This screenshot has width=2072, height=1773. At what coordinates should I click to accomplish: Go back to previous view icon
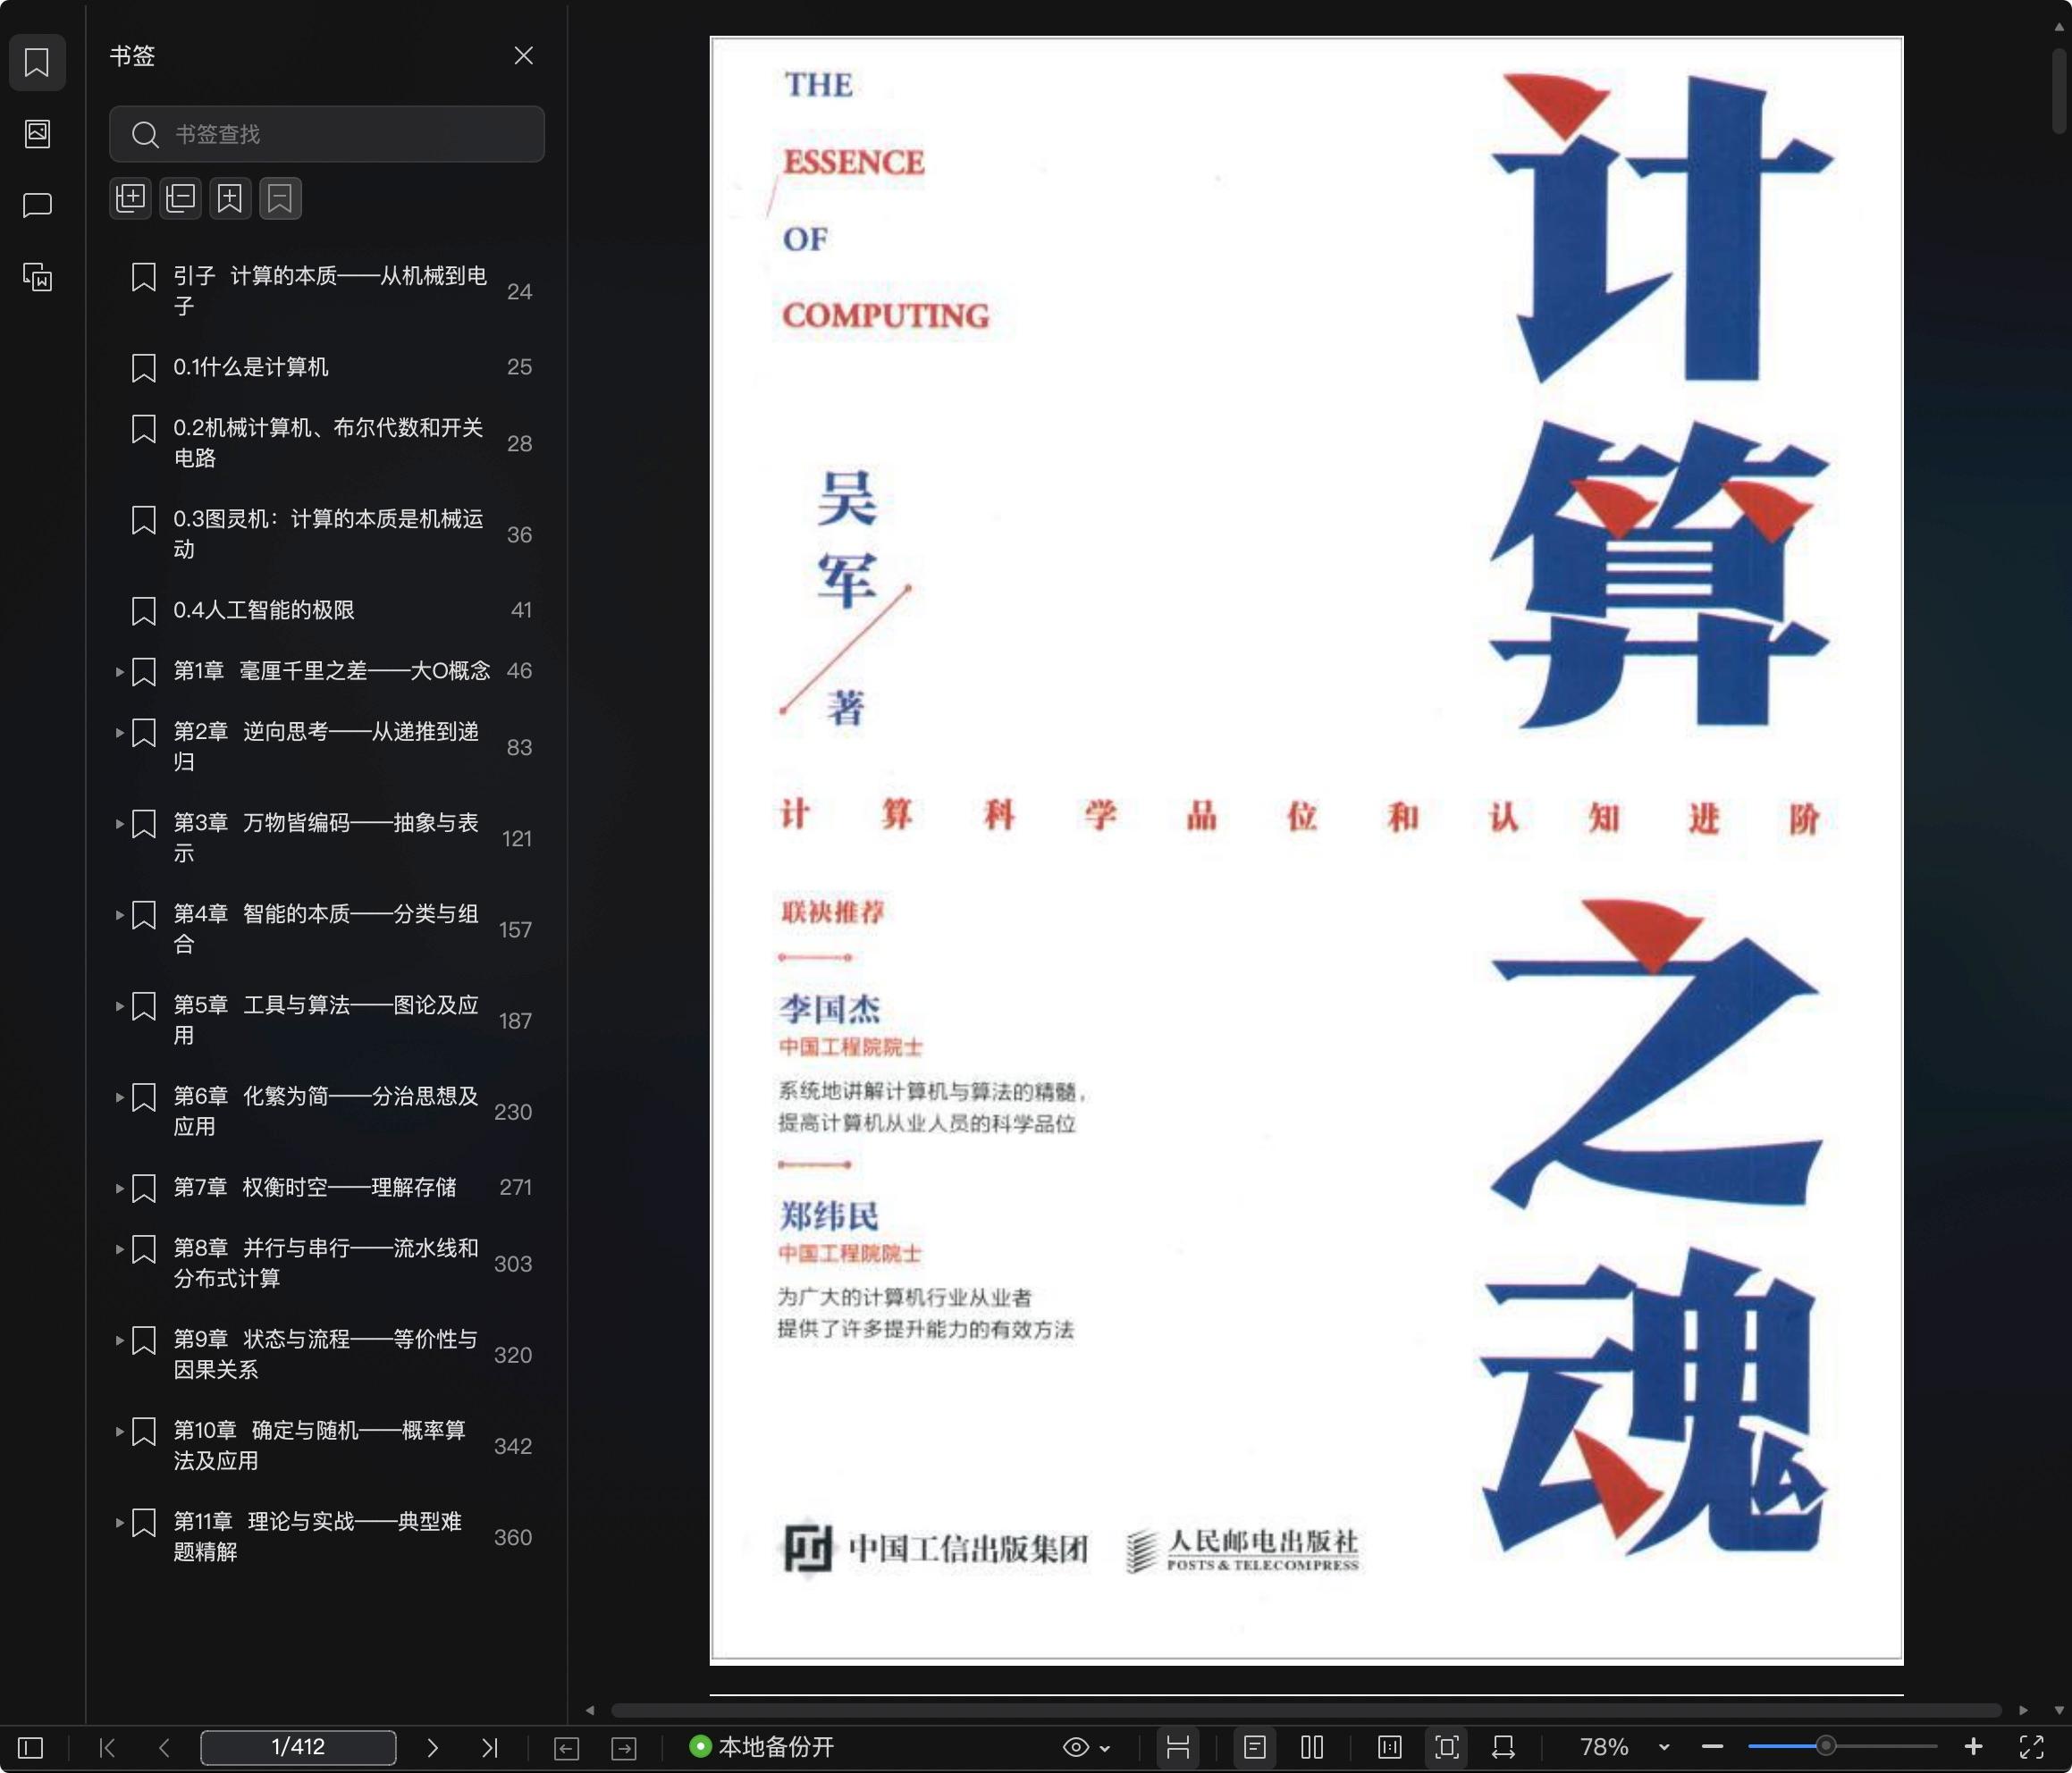coord(567,1748)
